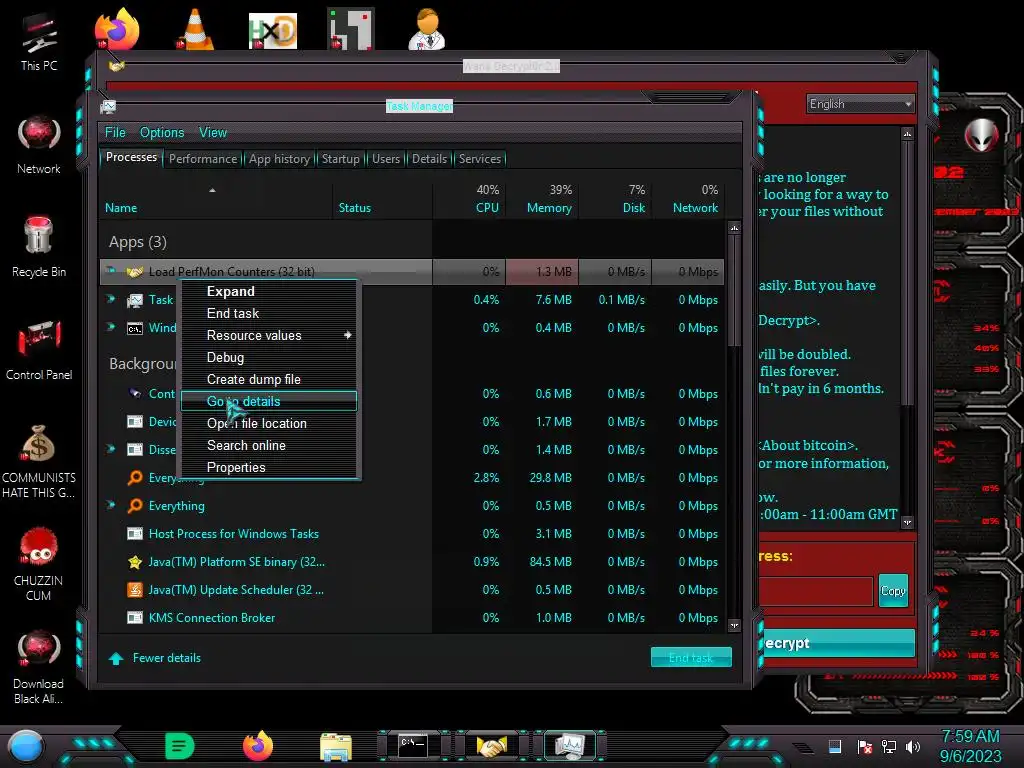Switch to Task Manager taskbar button
1024x768 pixels.
pos(570,746)
